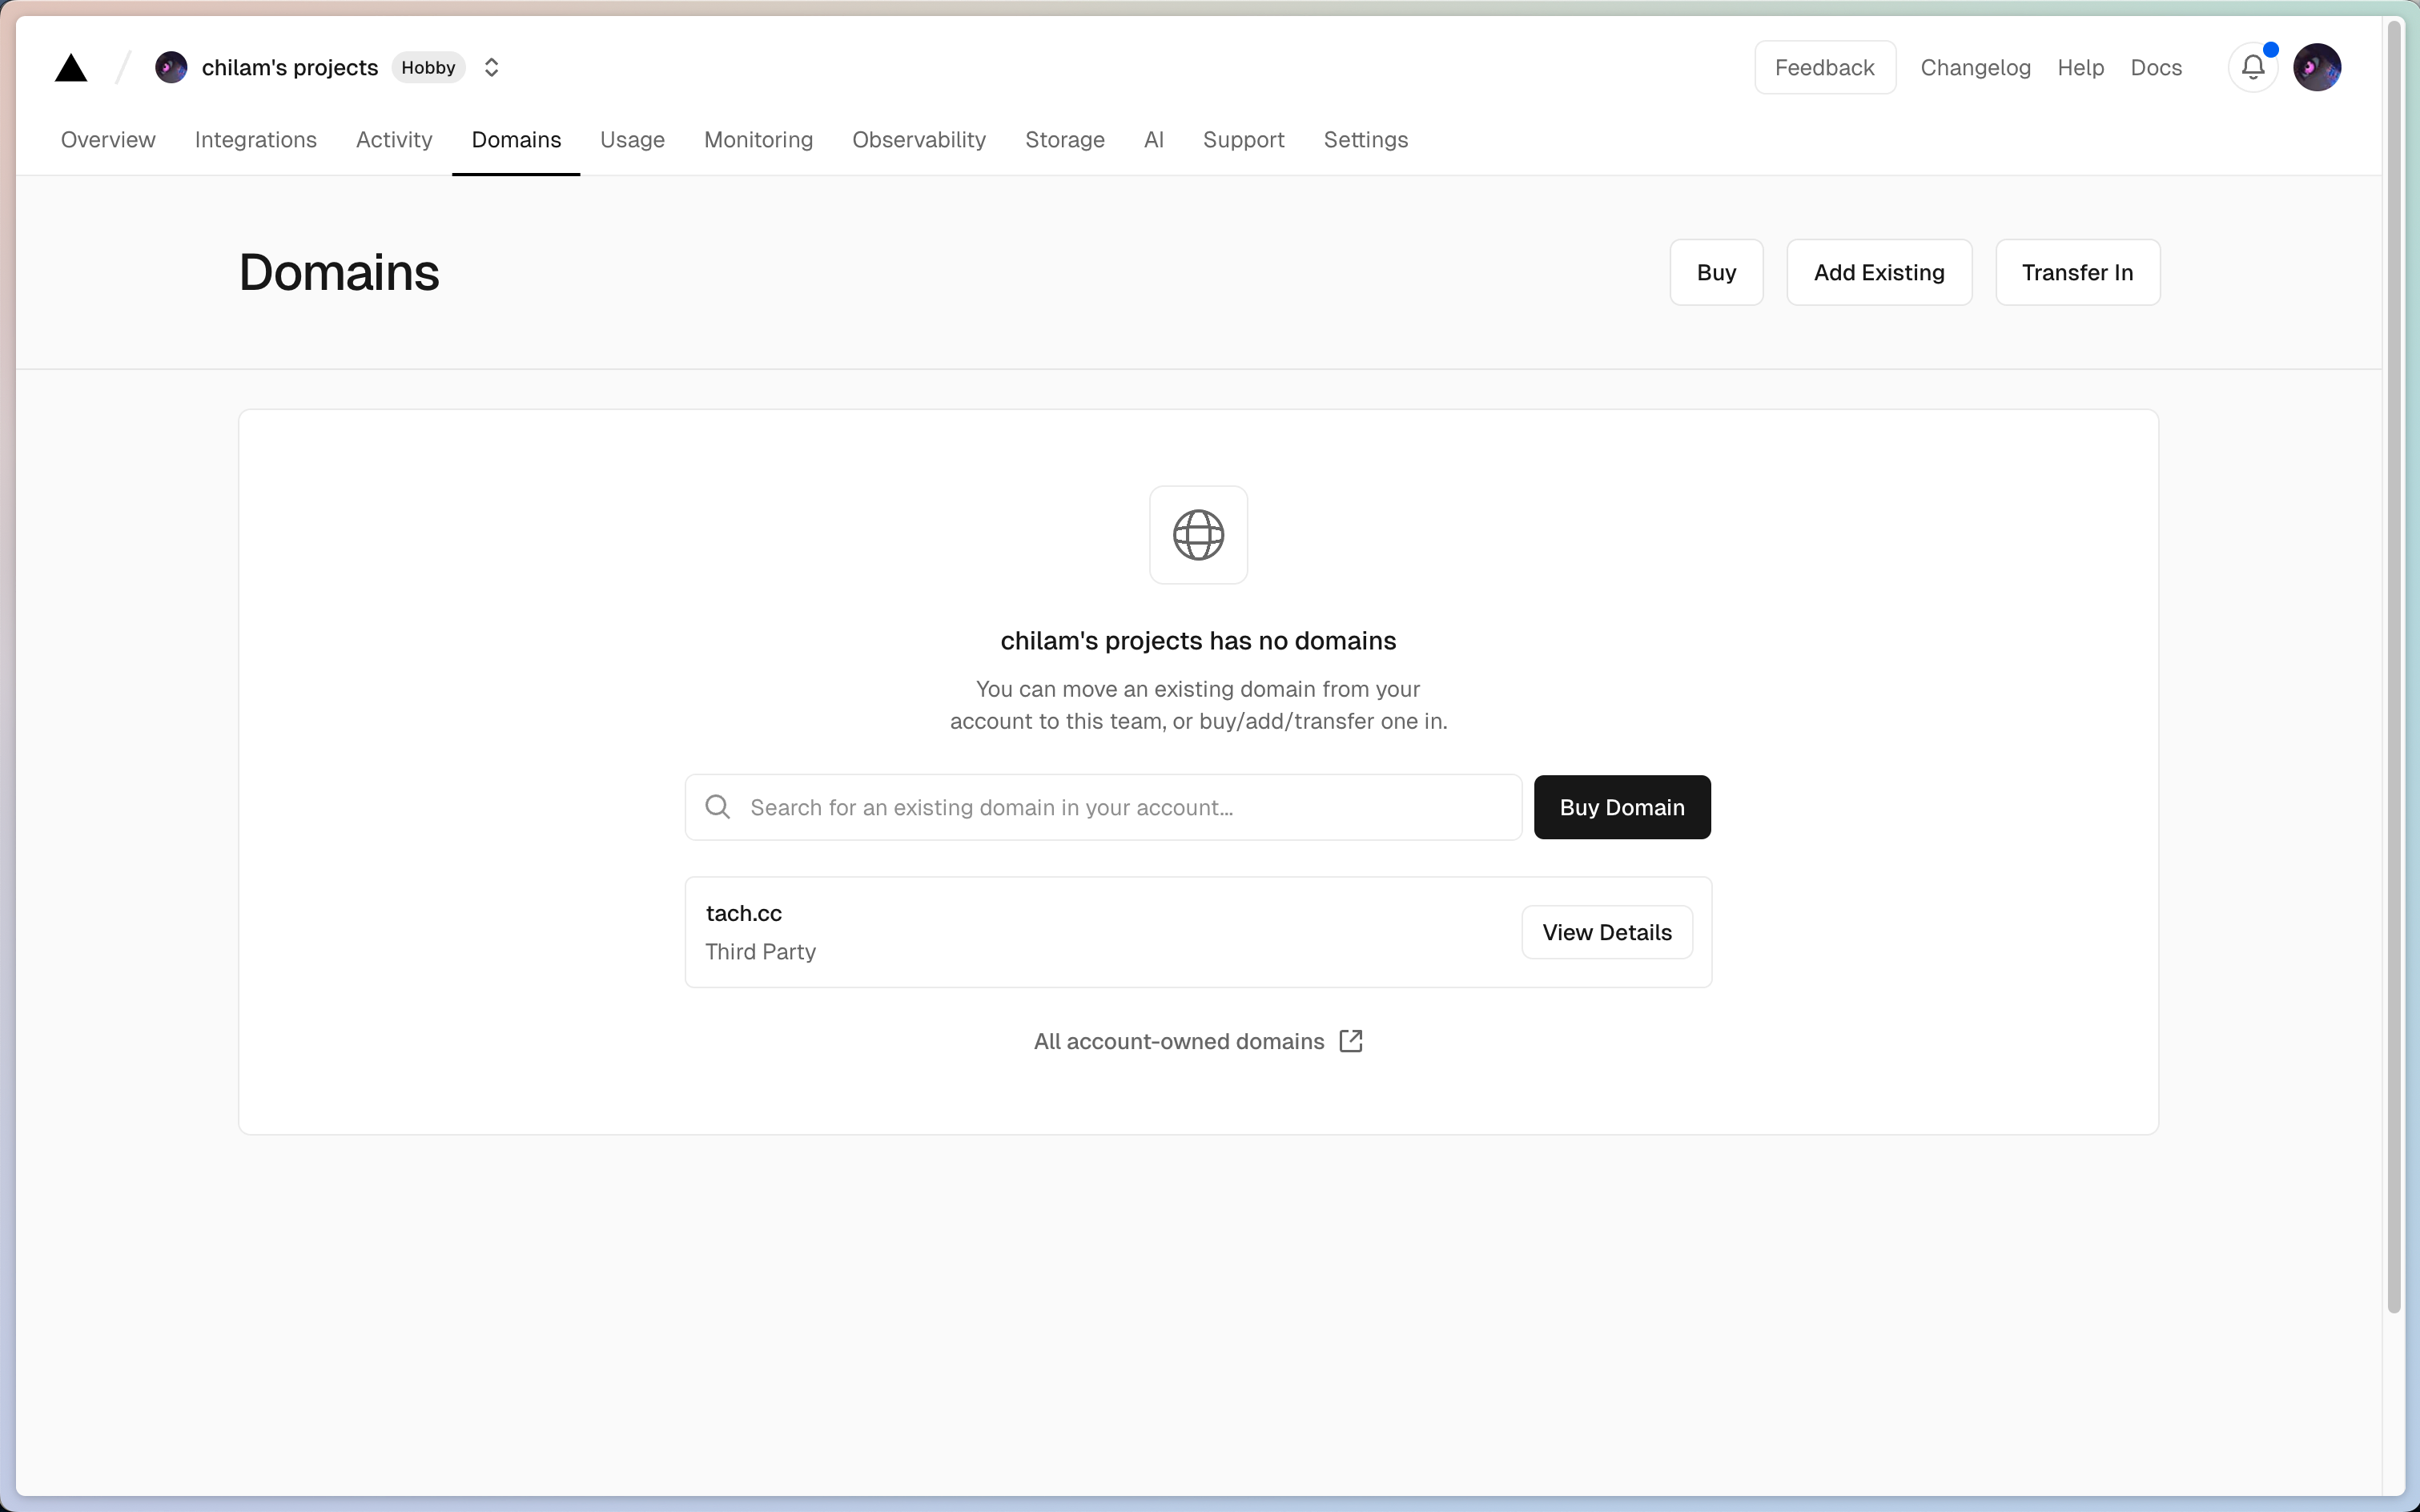Click the external link icon after account-owned domains
This screenshot has height=1512, width=2420.
tap(1351, 1041)
